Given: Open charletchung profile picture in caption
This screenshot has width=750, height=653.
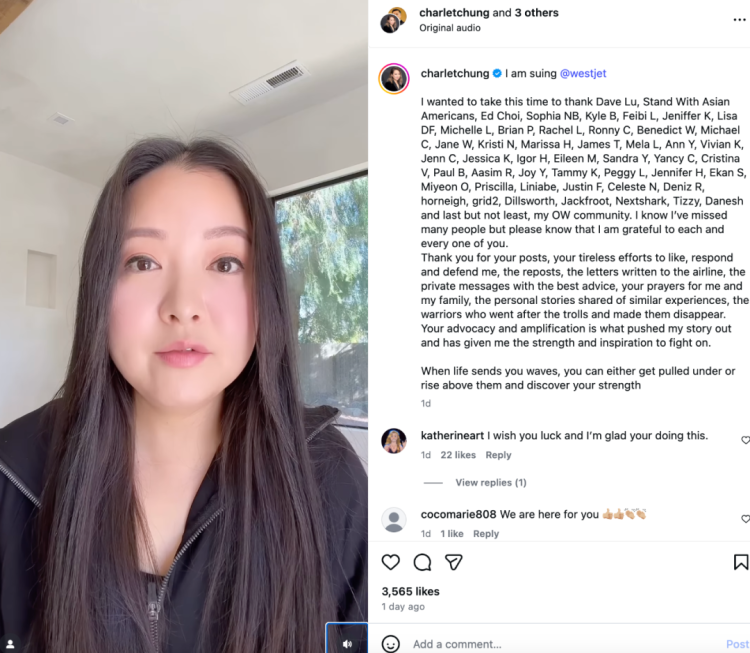Looking at the screenshot, I should coord(394,78).
